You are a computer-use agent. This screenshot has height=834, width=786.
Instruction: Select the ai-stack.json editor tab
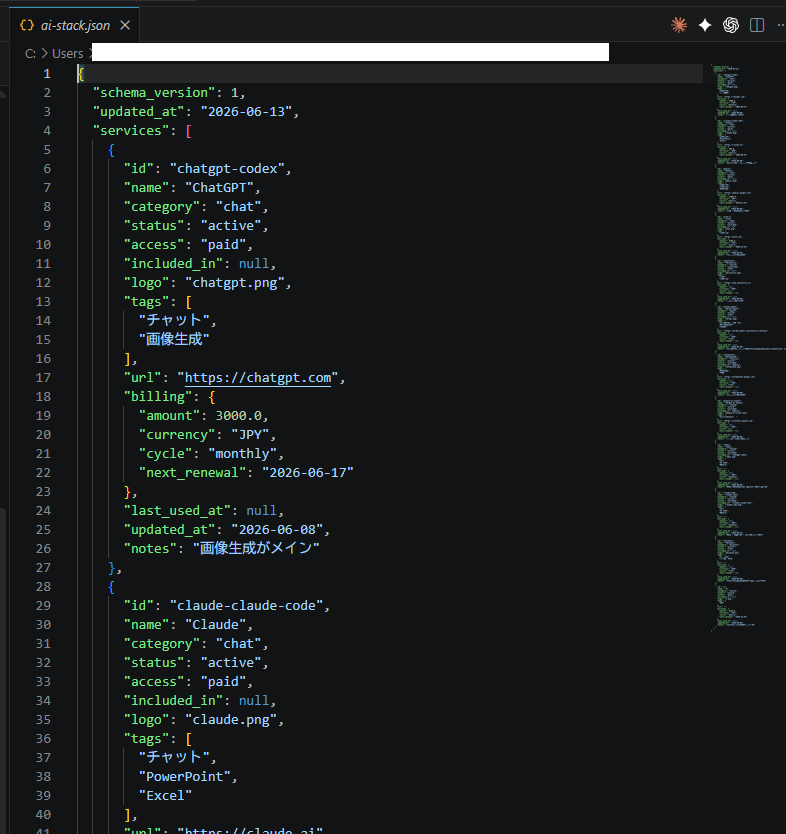[x=74, y=25]
